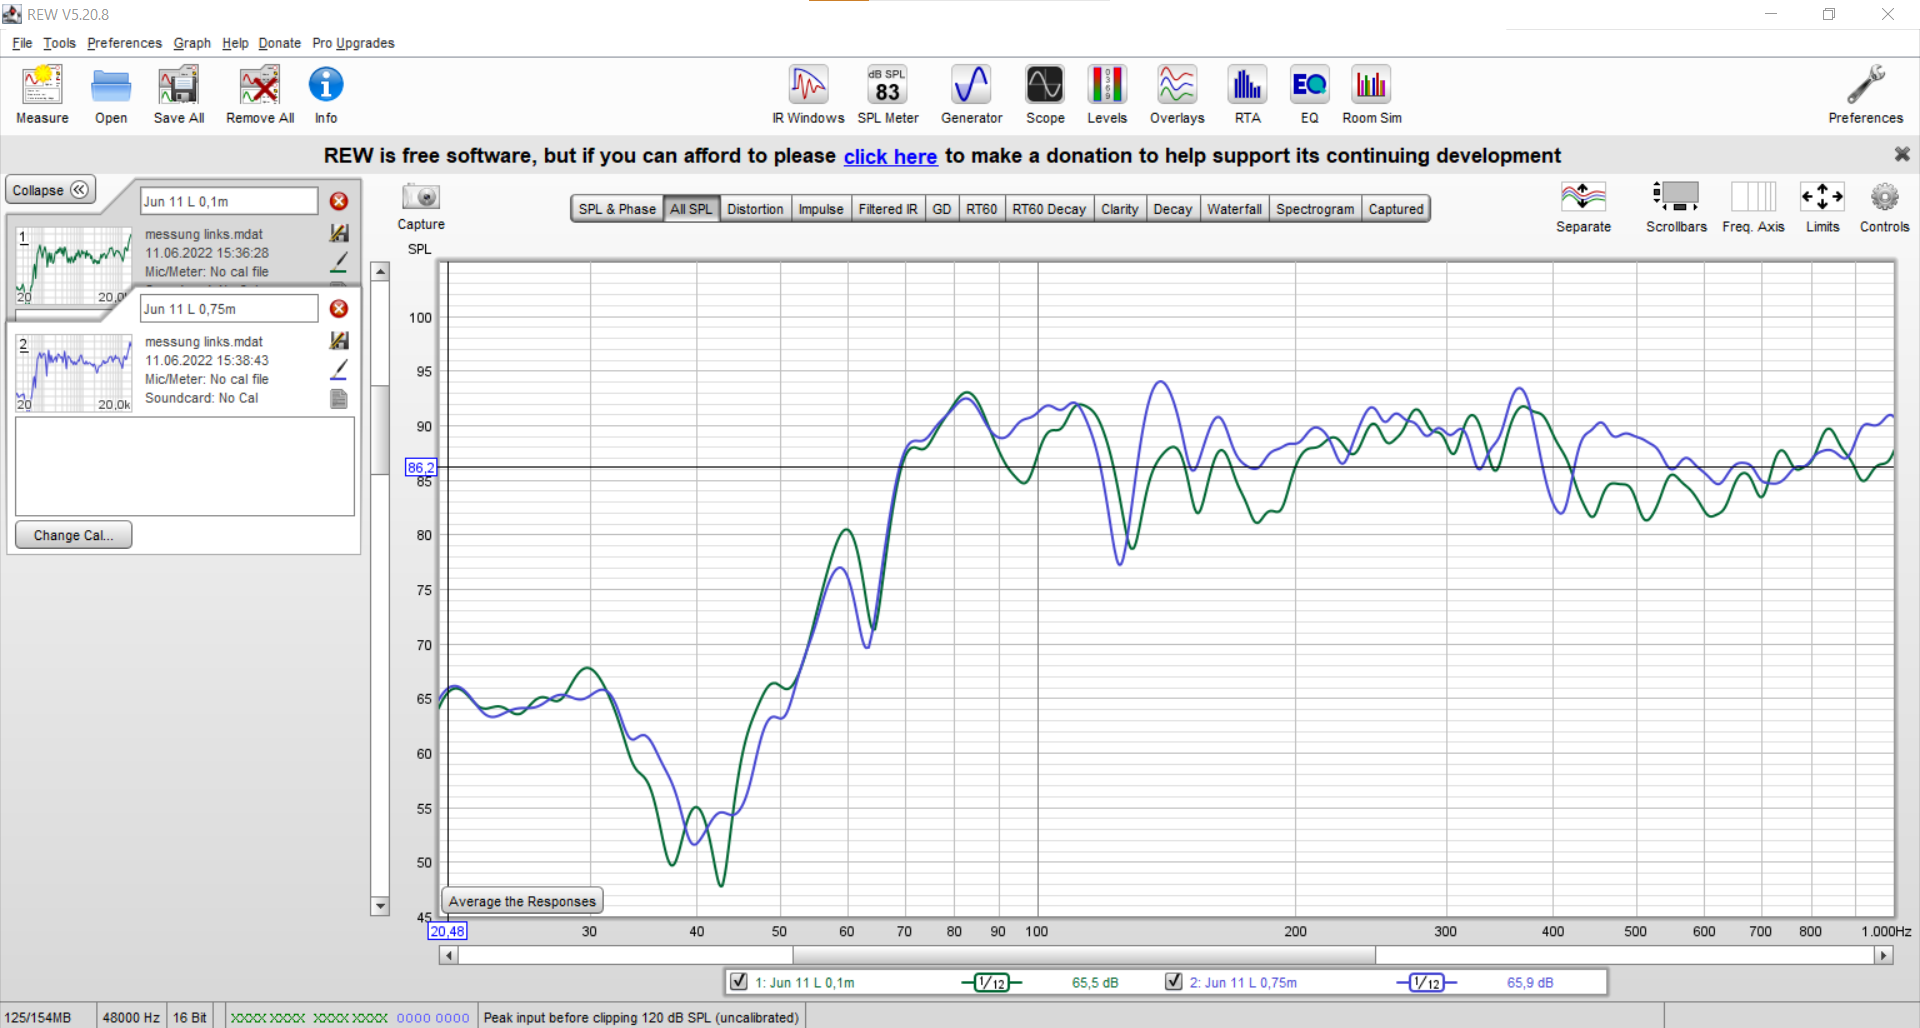Open the SPL Meter

887,95
